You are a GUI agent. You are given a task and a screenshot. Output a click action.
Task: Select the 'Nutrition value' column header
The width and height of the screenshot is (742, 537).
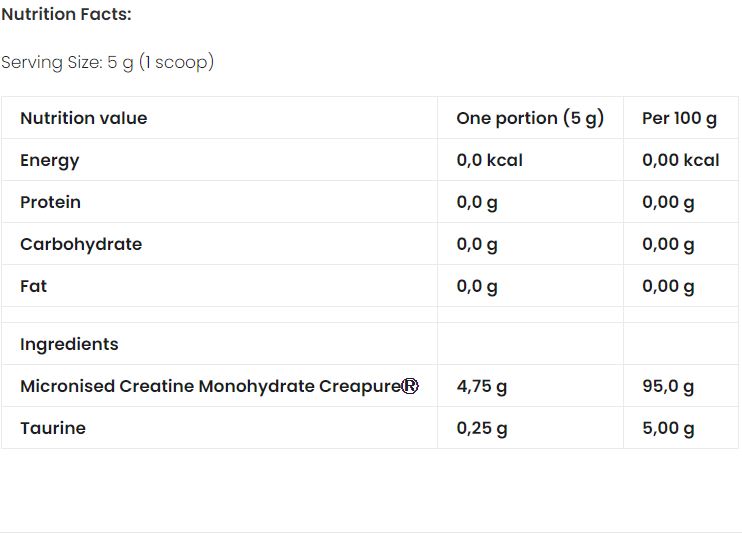pos(83,118)
